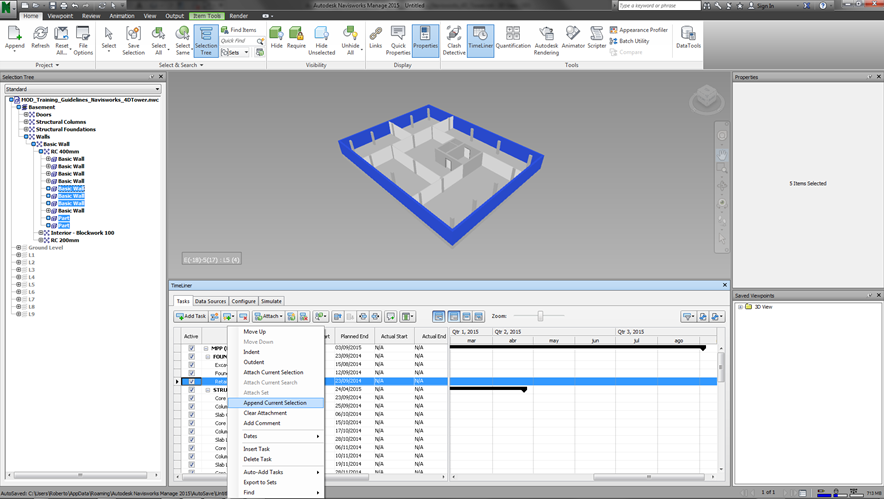Viewport: 884px width, 499px height.
Task: Toggle Active checkbox for date 24/04/2015 row
Action: click(192, 390)
